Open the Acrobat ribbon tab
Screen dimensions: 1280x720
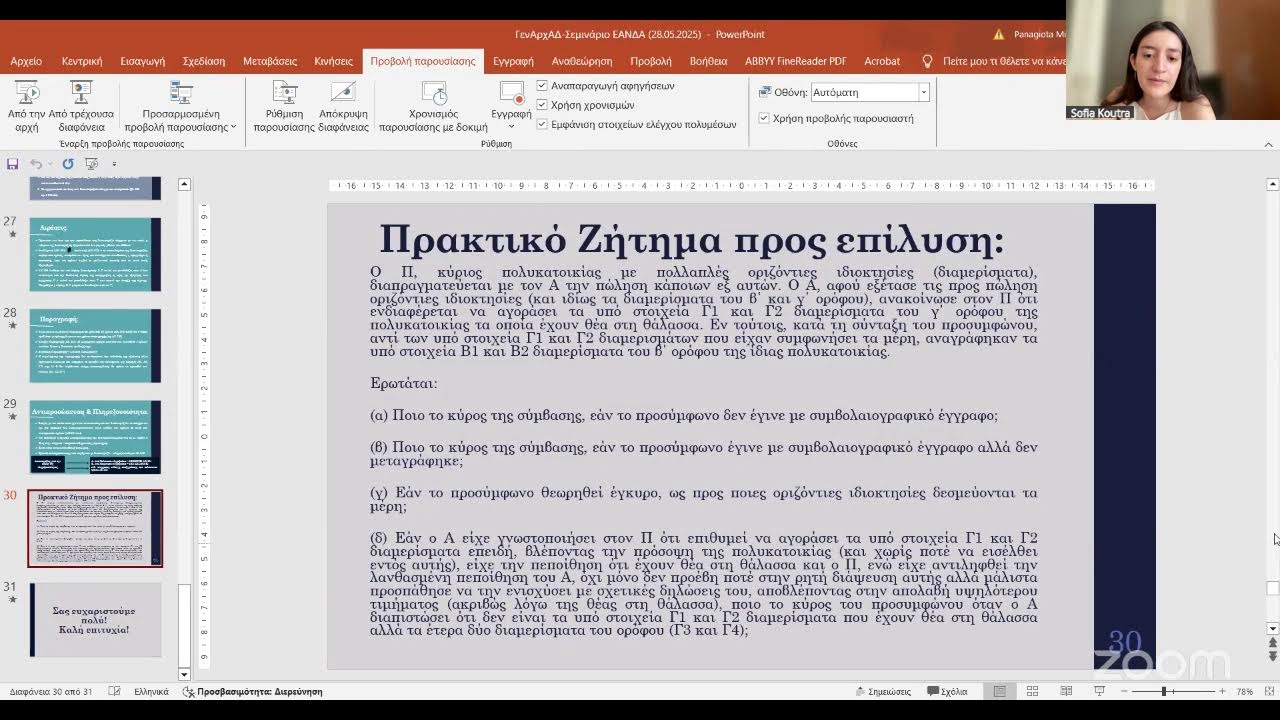882,61
